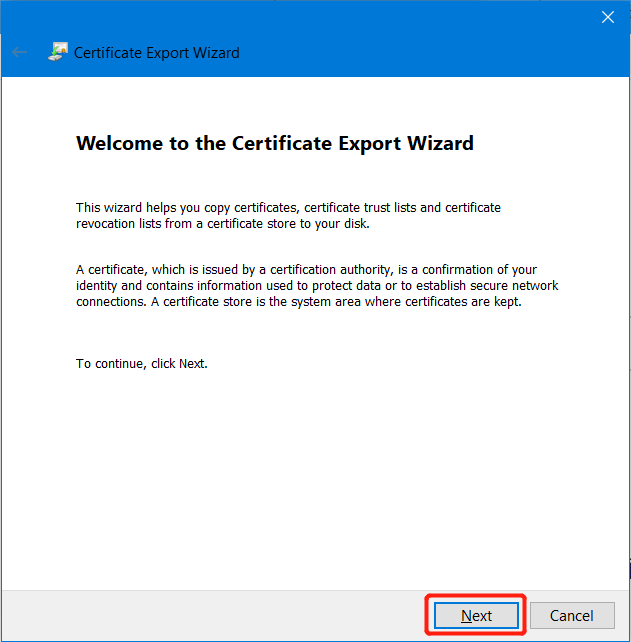
Task: Click the paragraph starting "This wizard helps you copy"
Action: pyautogui.click(x=288, y=215)
